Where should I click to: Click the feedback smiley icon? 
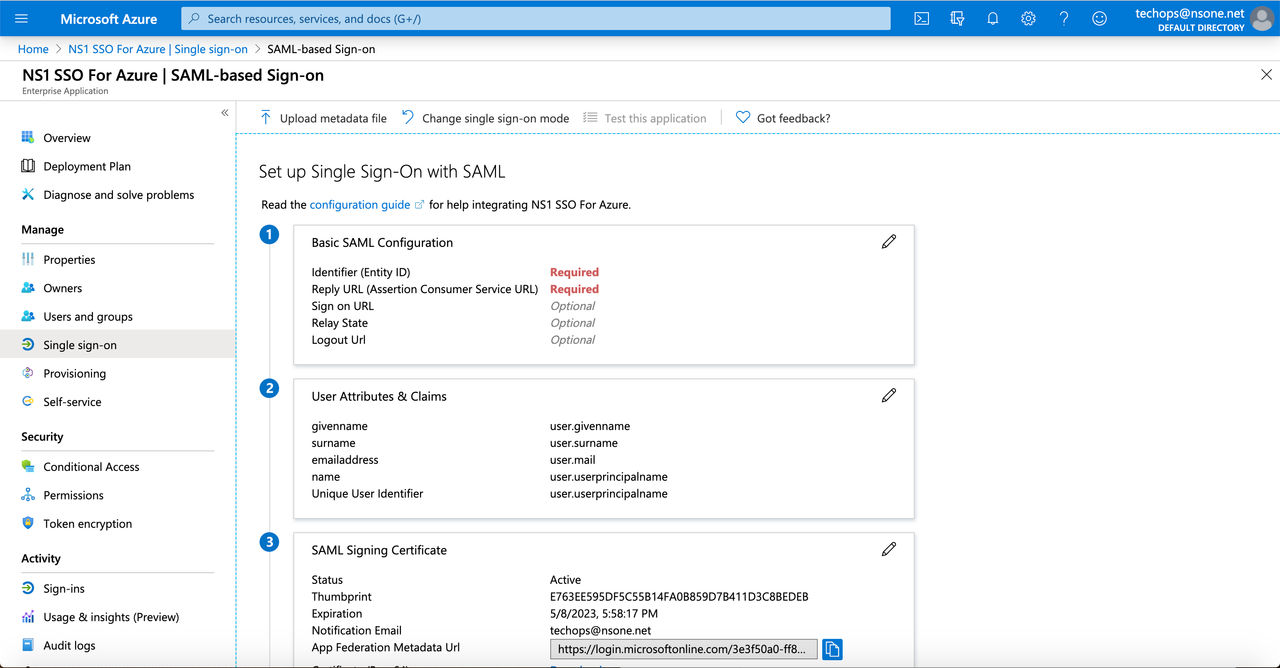click(1099, 18)
